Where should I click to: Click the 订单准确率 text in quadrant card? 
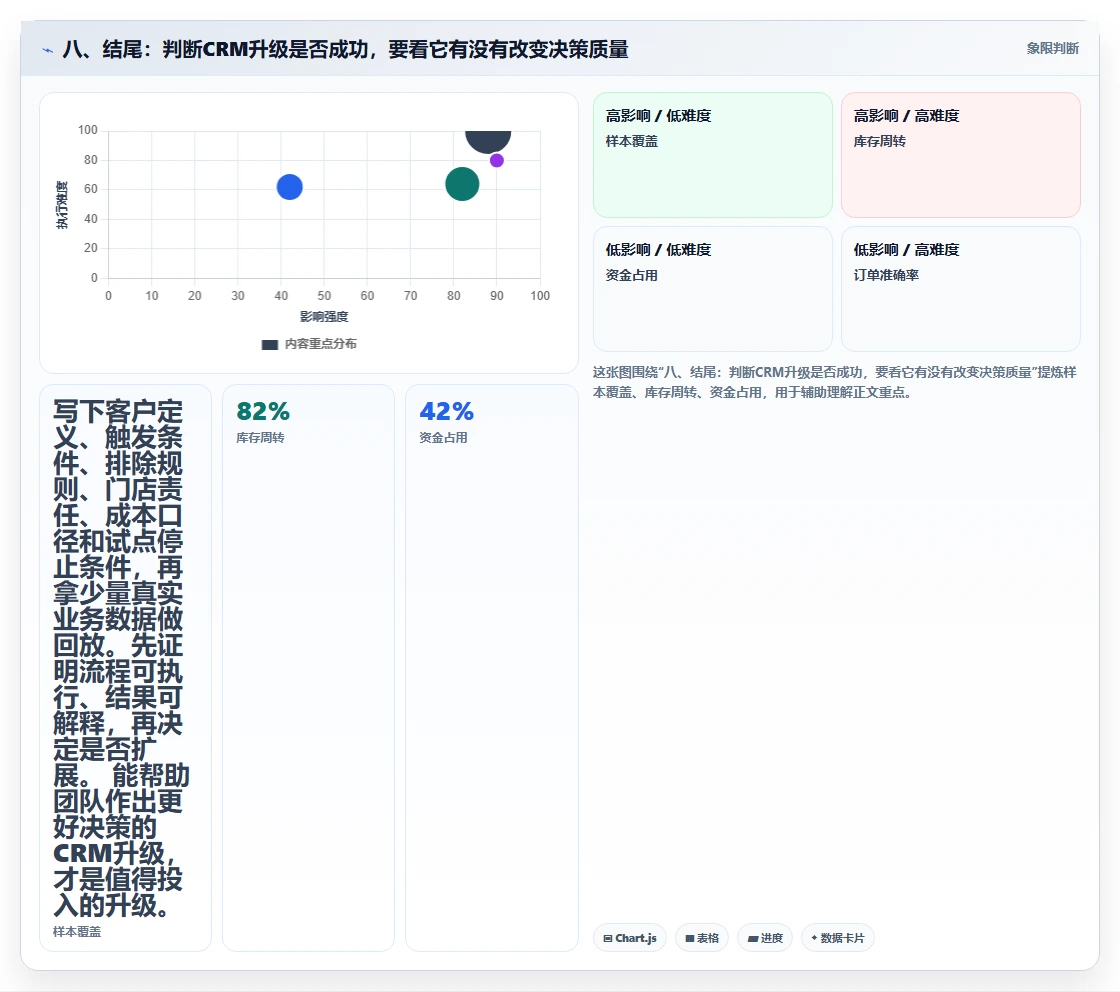pos(886,275)
